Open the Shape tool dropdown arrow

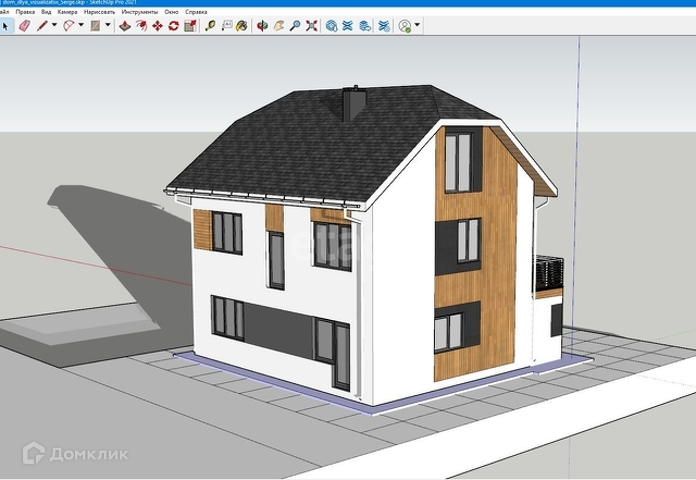click(108, 25)
